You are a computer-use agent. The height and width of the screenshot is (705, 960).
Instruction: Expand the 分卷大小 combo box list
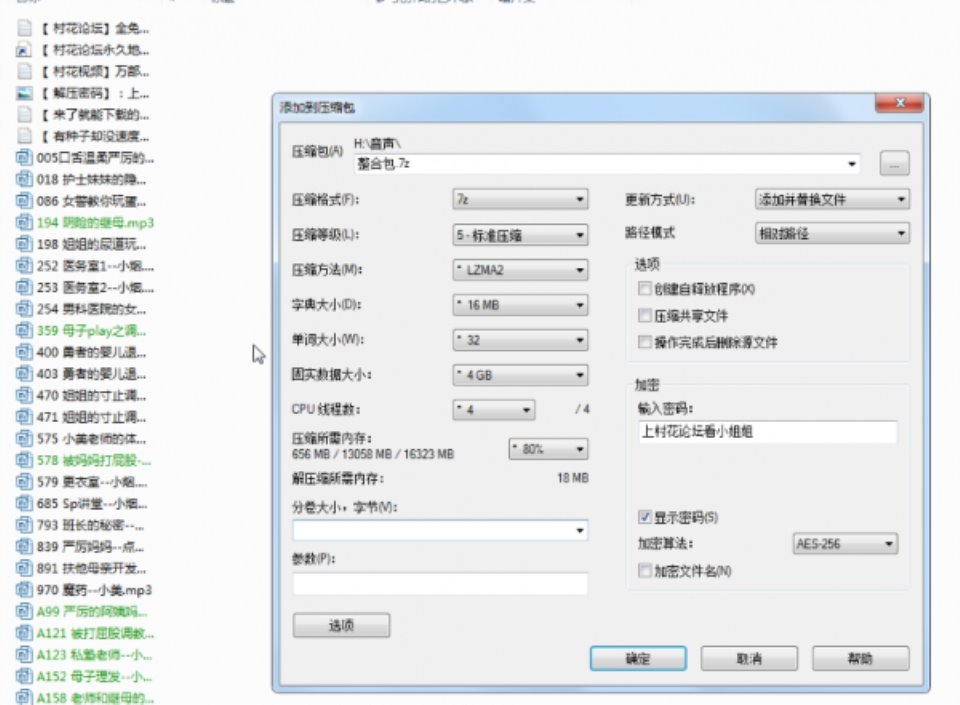(x=579, y=530)
